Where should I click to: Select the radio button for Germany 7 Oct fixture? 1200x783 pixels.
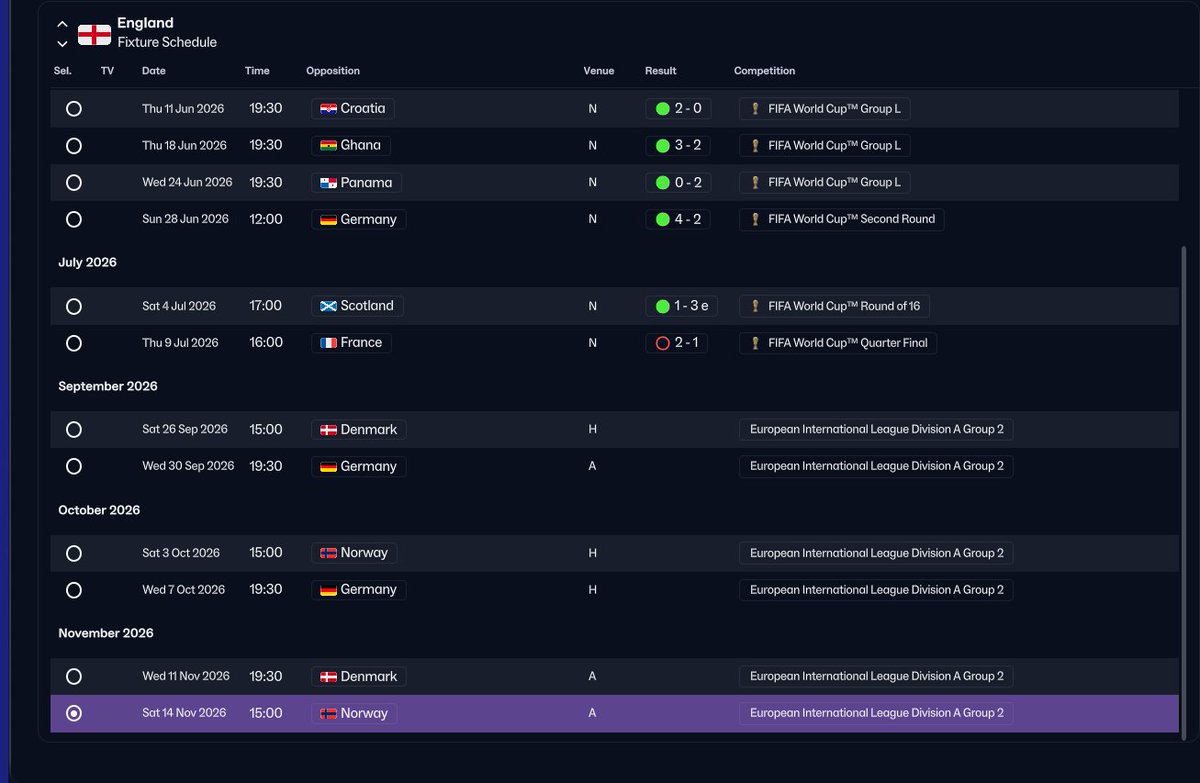pos(74,590)
